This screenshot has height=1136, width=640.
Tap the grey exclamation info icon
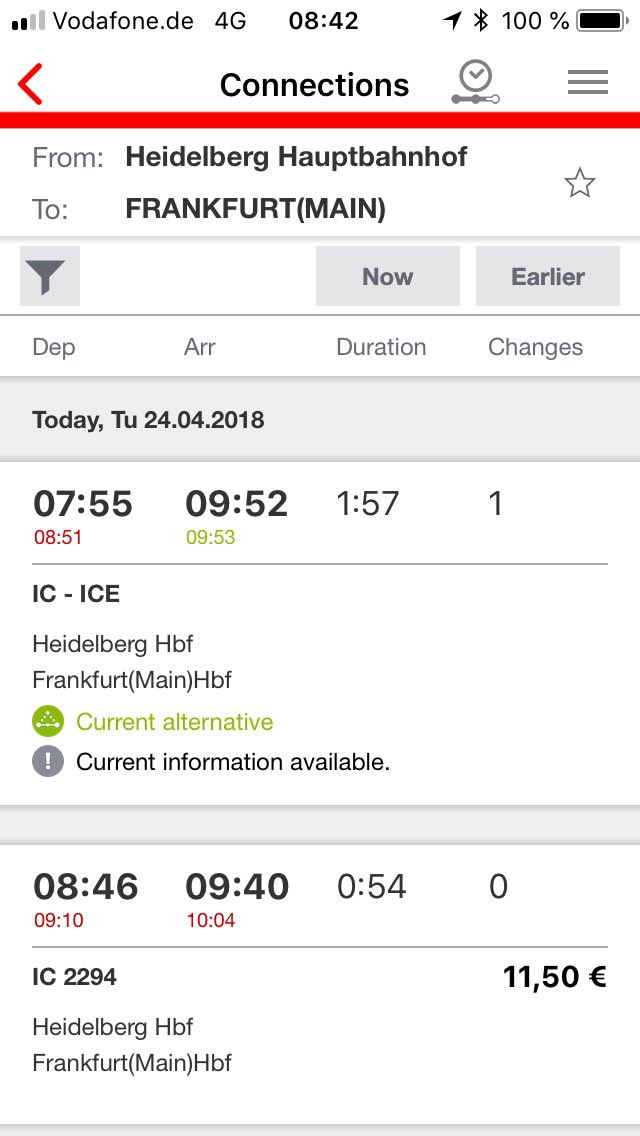click(48, 762)
